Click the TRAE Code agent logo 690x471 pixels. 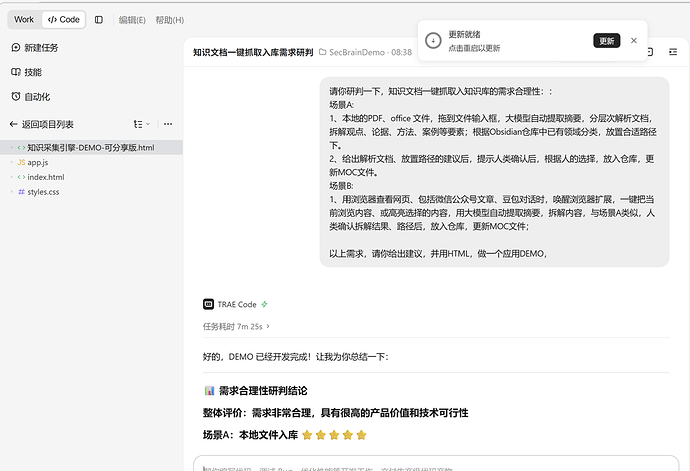coord(208,304)
